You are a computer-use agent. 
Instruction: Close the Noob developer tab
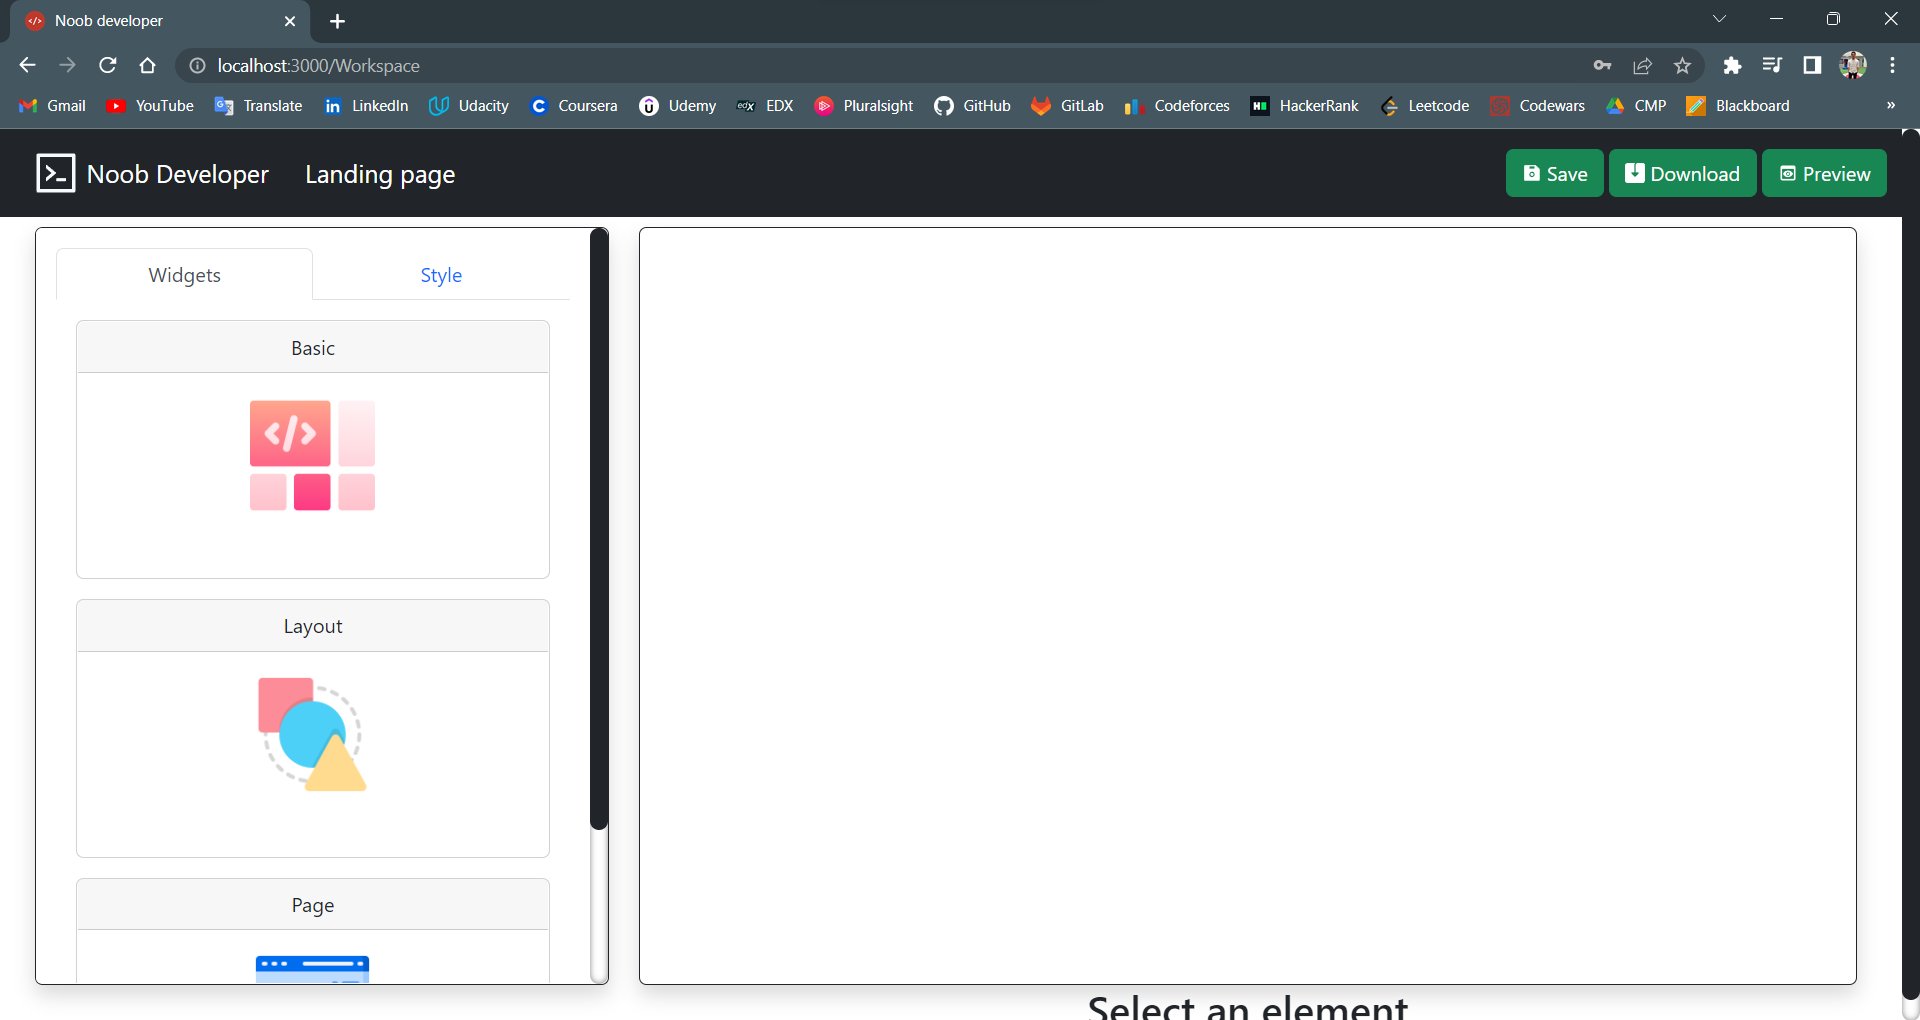(x=290, y=21)
